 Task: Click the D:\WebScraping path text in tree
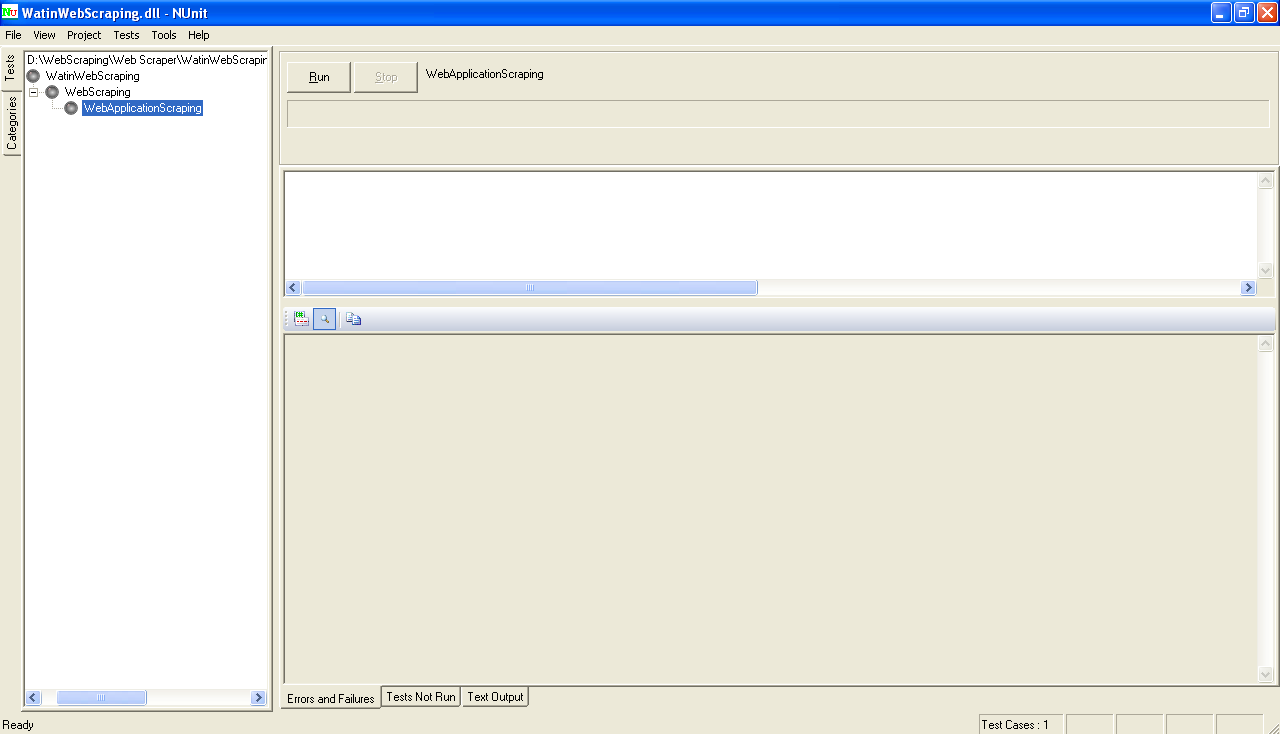click(x=147, y=60)
